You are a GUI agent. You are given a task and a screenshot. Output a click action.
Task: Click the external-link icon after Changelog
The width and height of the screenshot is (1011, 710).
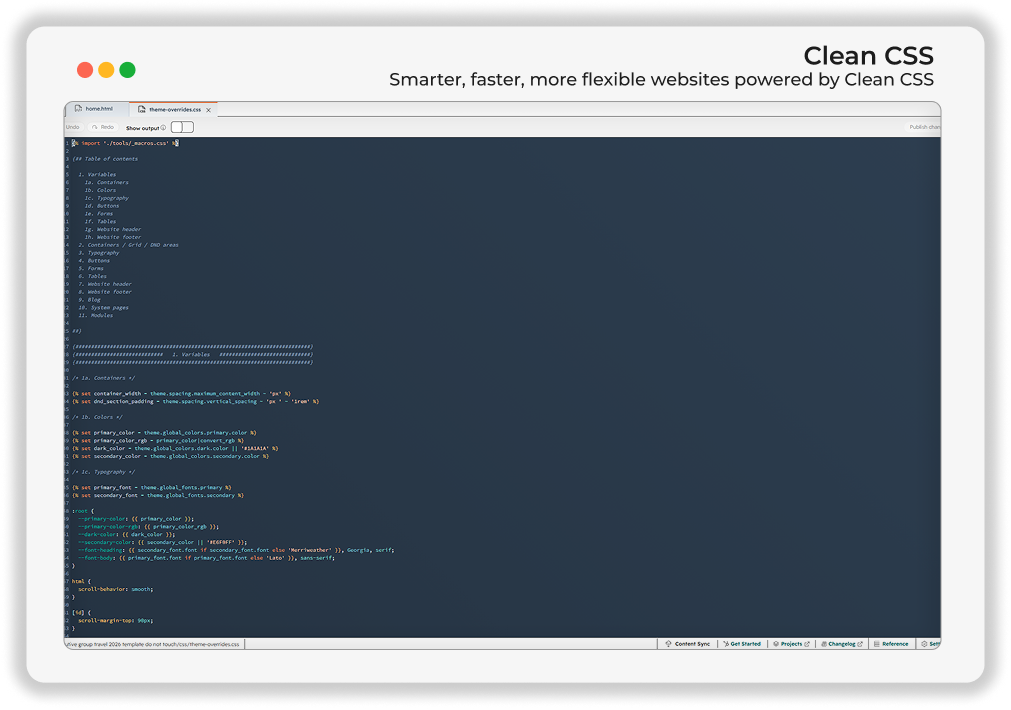pos(859,644)
